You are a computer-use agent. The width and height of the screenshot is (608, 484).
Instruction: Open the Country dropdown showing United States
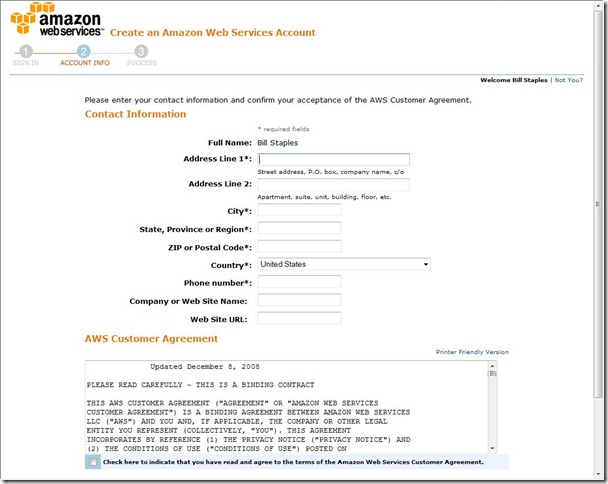[x=344, y=264]
